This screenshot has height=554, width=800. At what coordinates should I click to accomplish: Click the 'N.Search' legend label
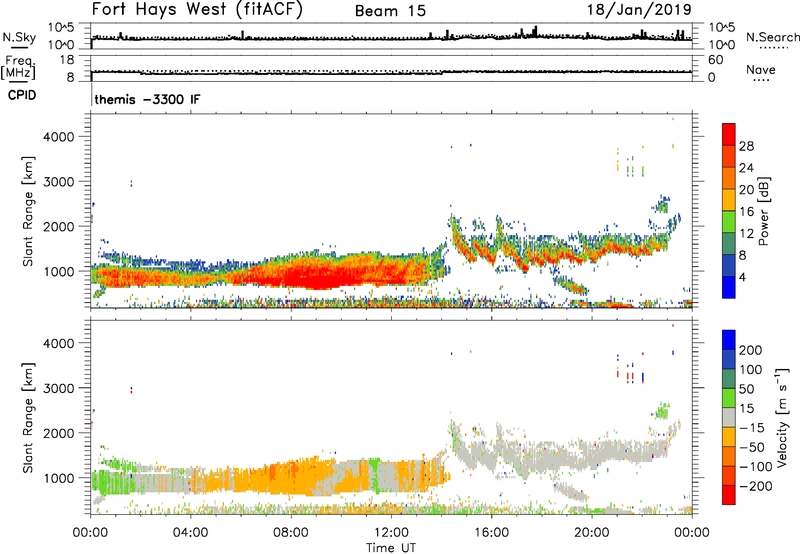[x=772, y=37]
